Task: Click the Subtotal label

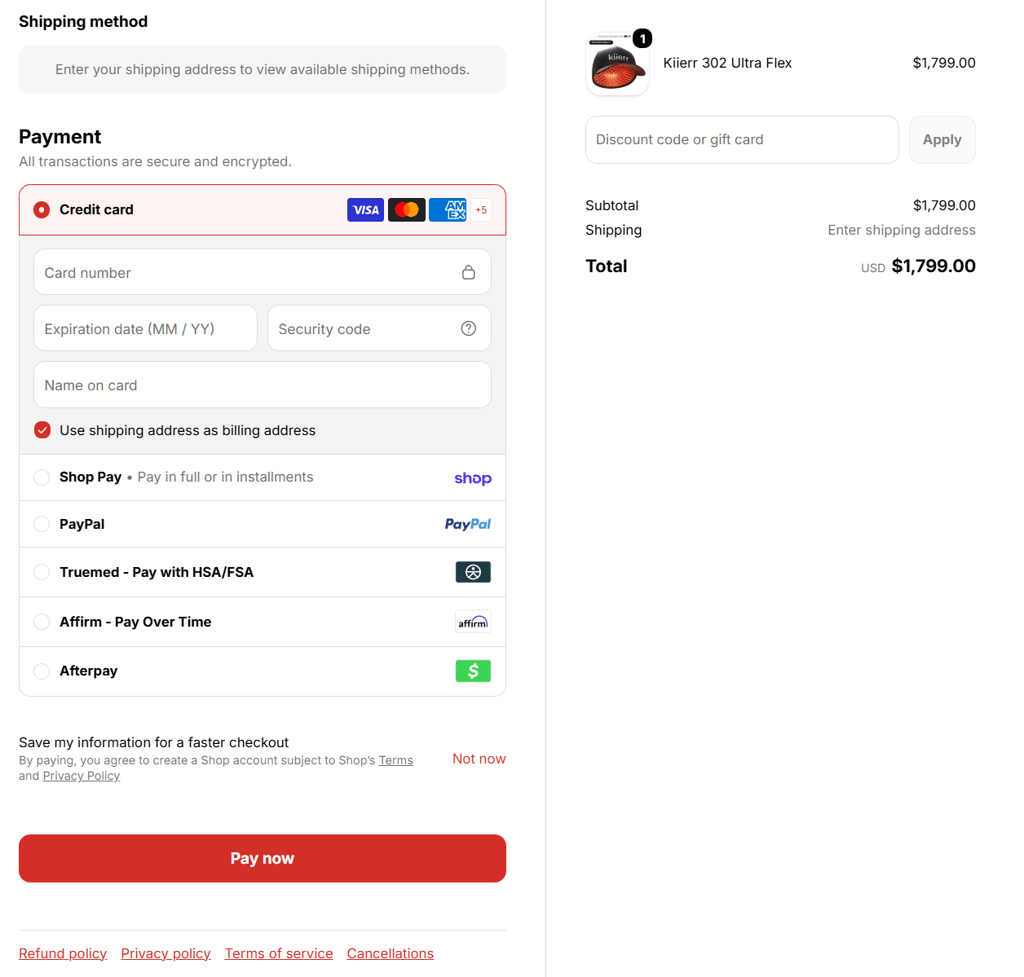Action: point(612,205)
